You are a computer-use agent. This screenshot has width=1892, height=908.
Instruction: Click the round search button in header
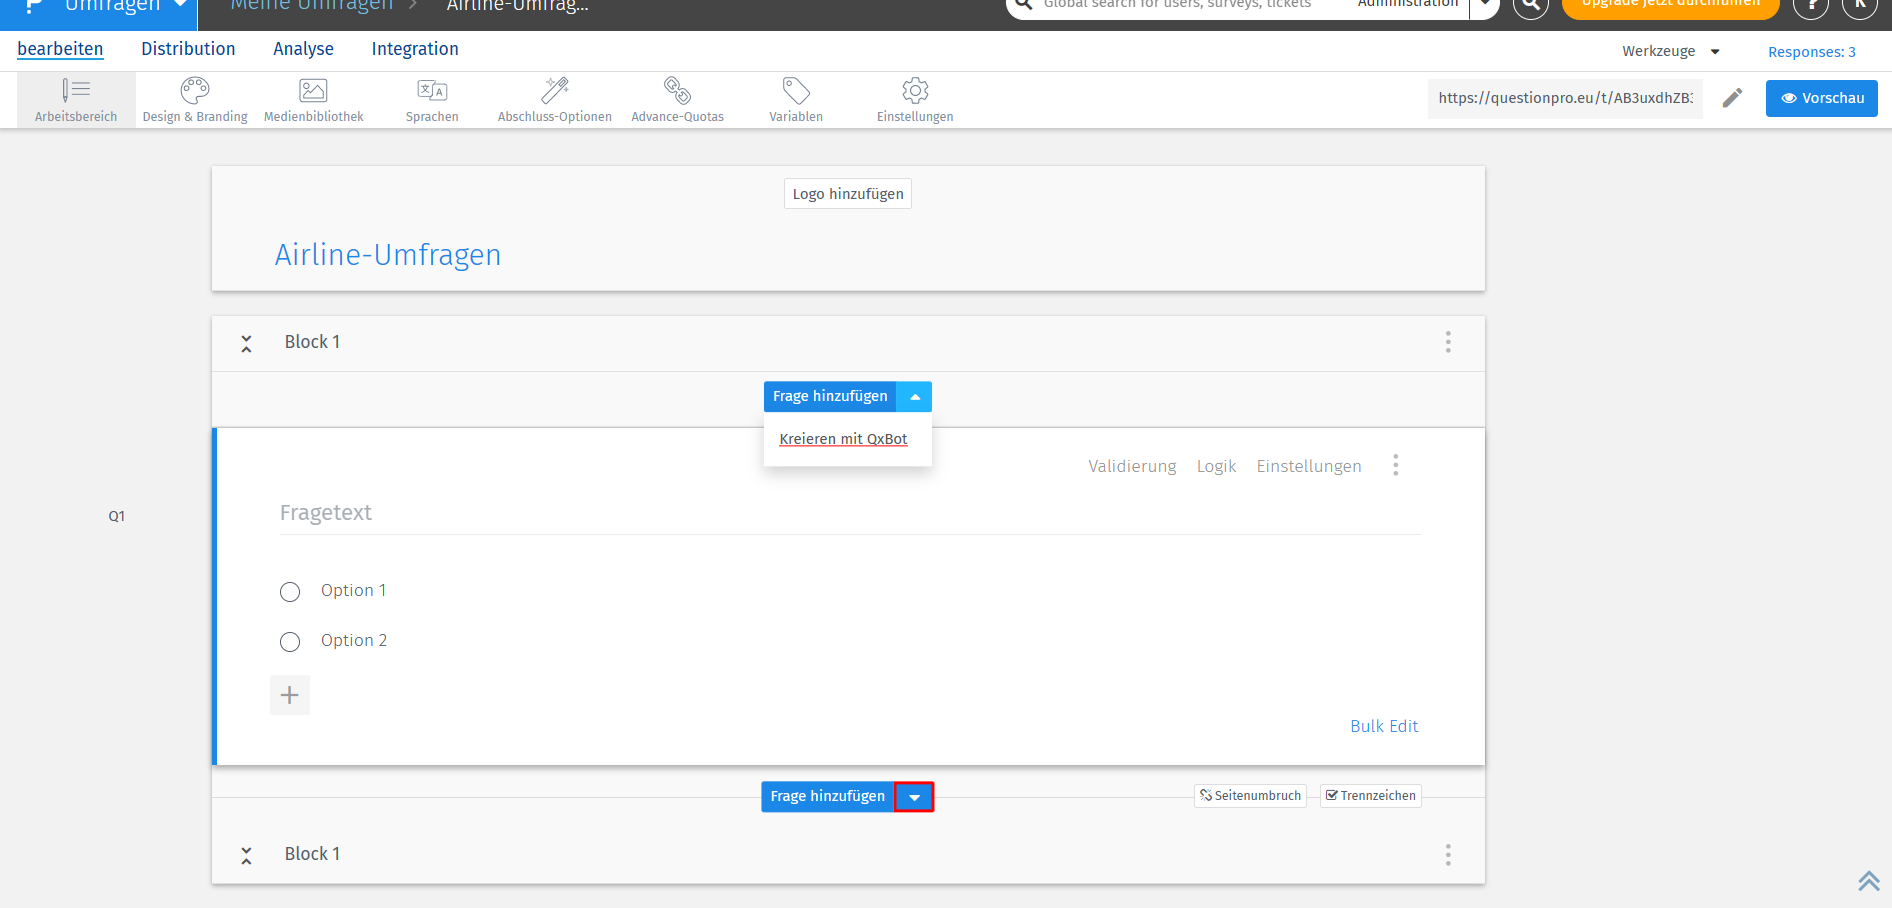(x=1530, y=5)
